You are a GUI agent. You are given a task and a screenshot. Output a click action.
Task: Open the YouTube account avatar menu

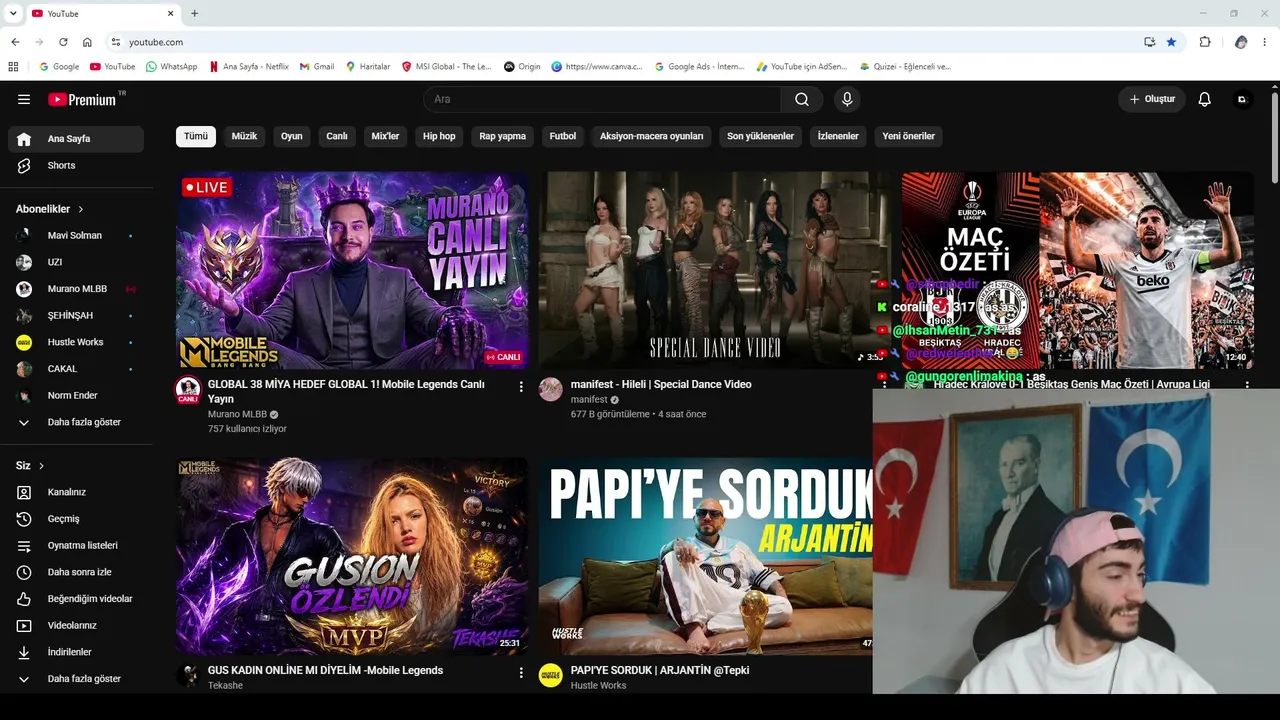pyautogui.click(x=1242, y=99)
